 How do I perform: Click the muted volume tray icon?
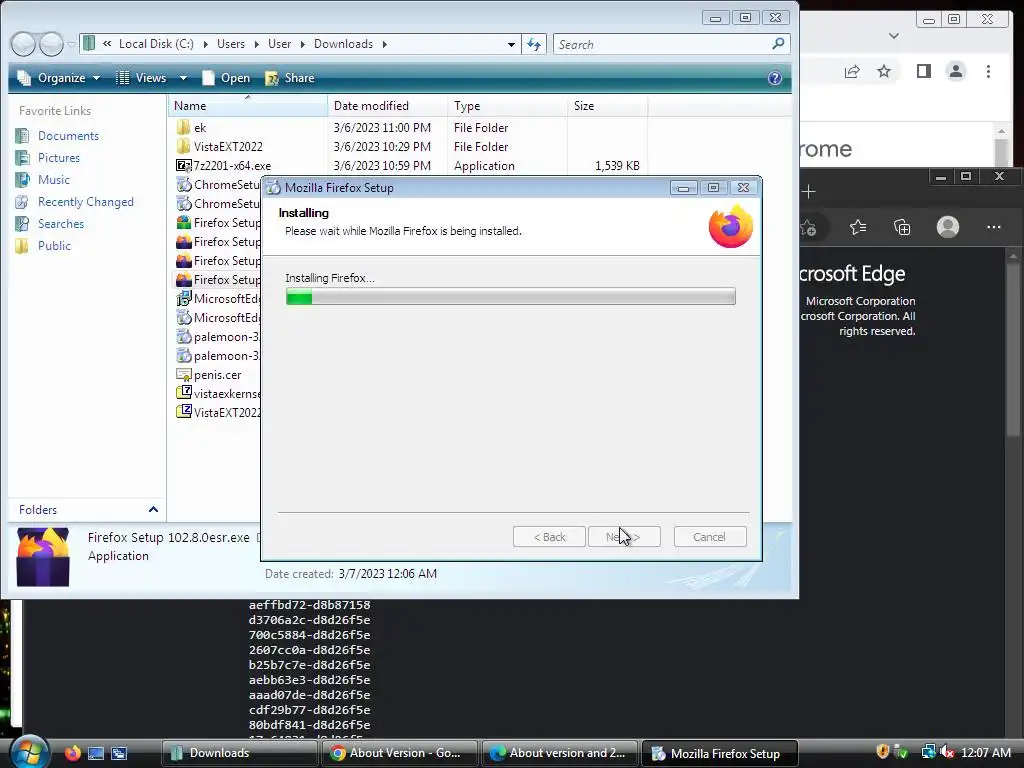947,752
